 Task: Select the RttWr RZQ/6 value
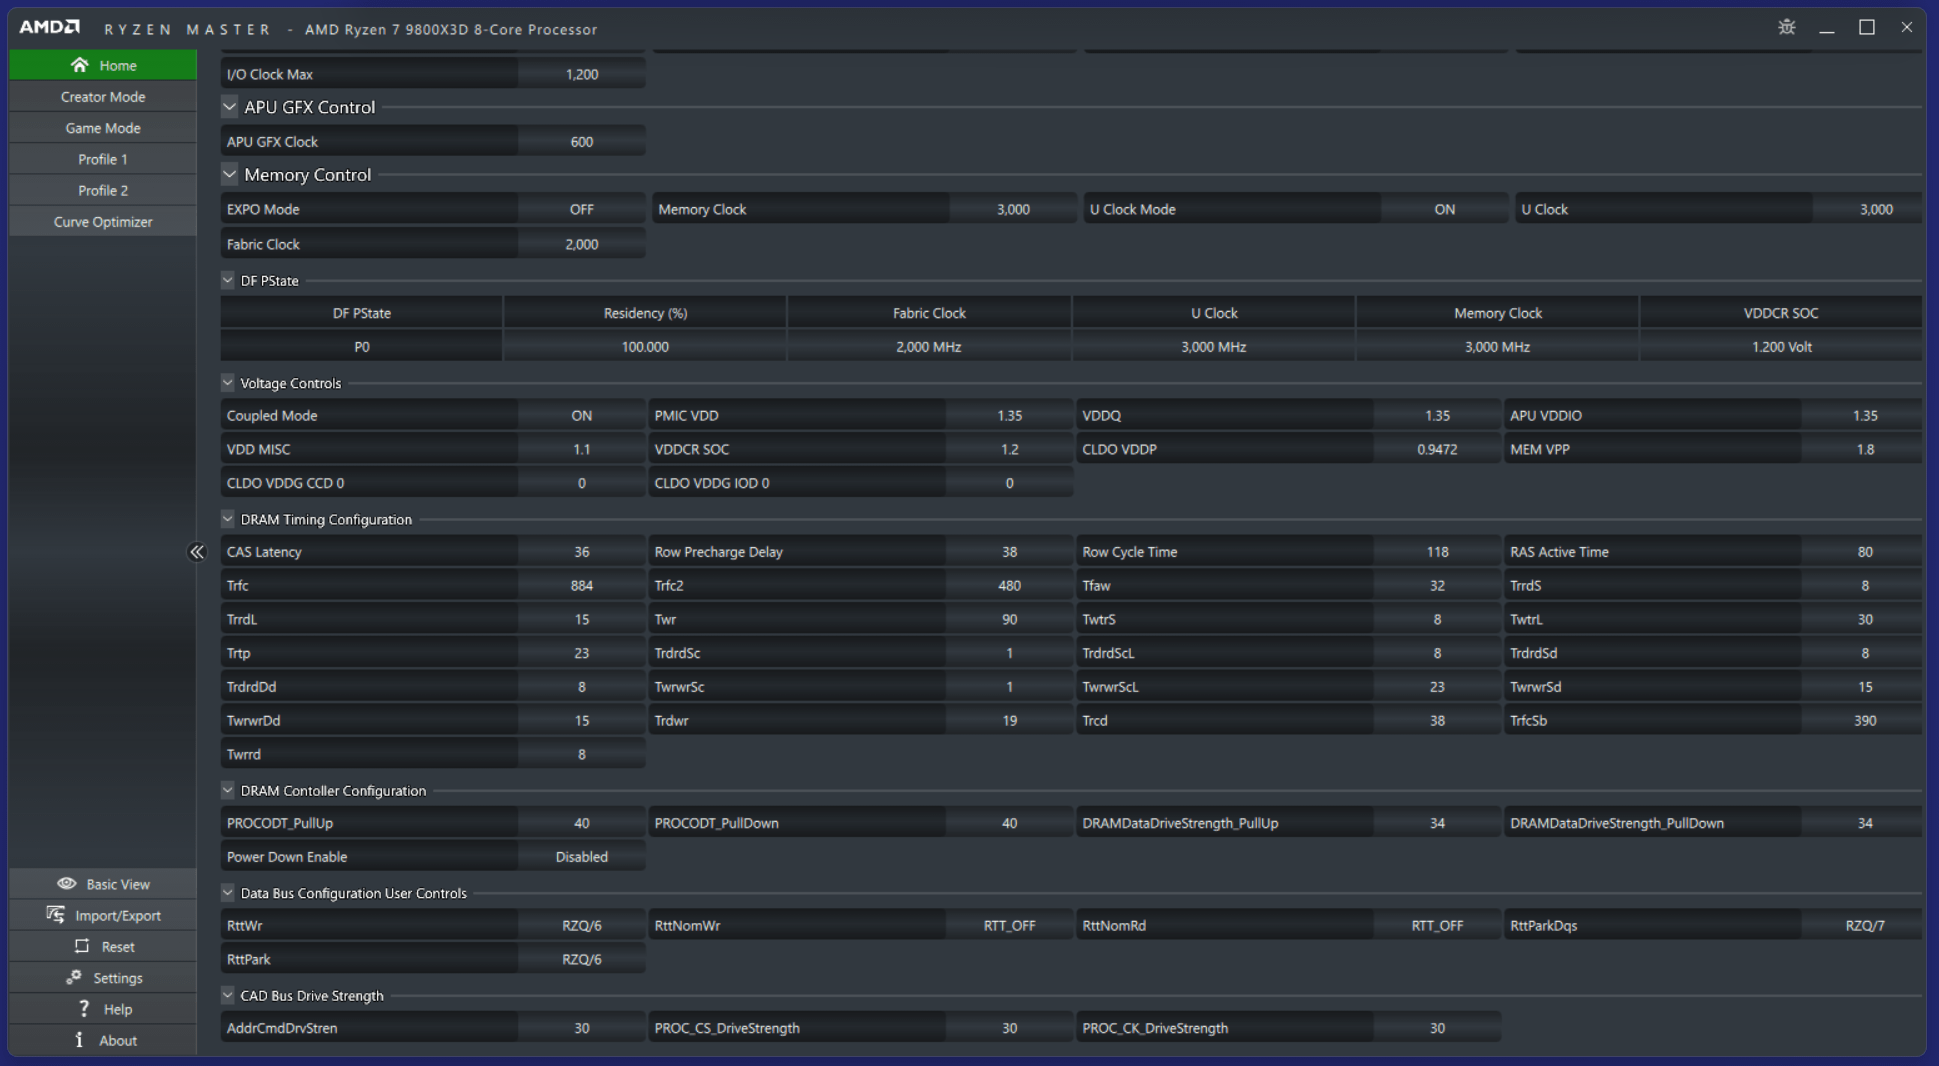pyautogui.click(x=581, y=925)
